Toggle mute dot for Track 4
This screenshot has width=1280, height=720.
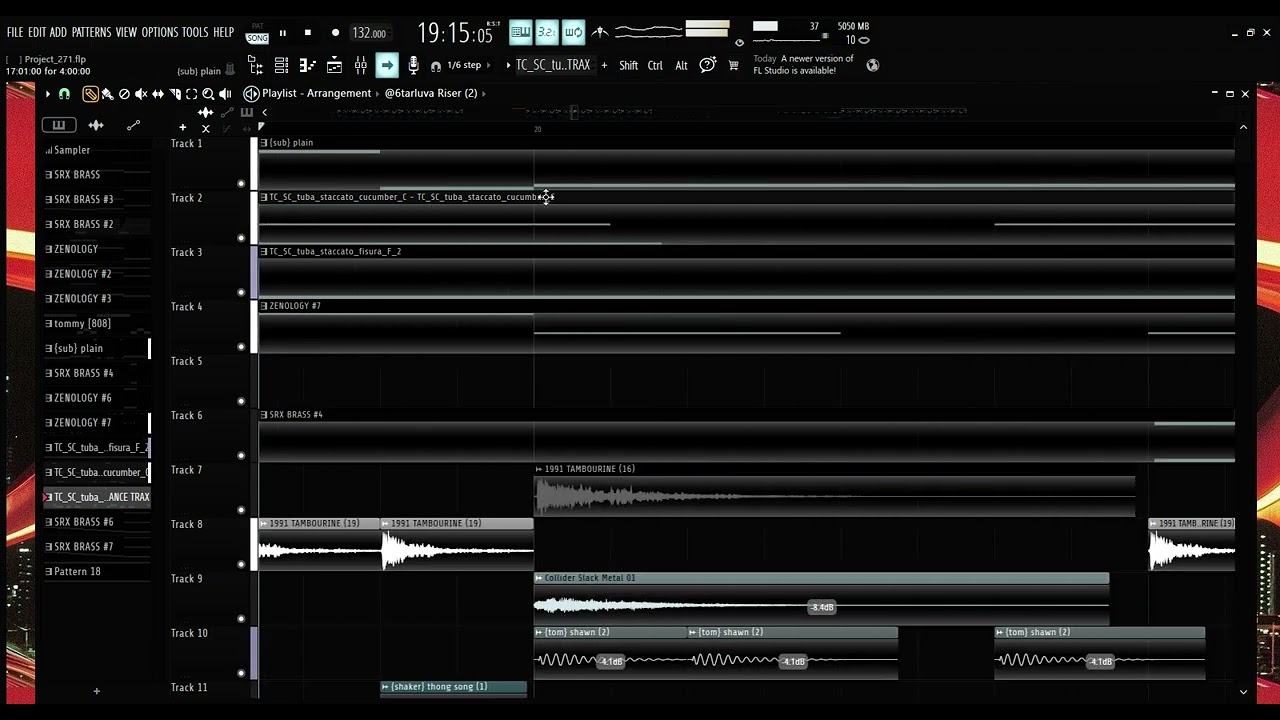point(241,346)
